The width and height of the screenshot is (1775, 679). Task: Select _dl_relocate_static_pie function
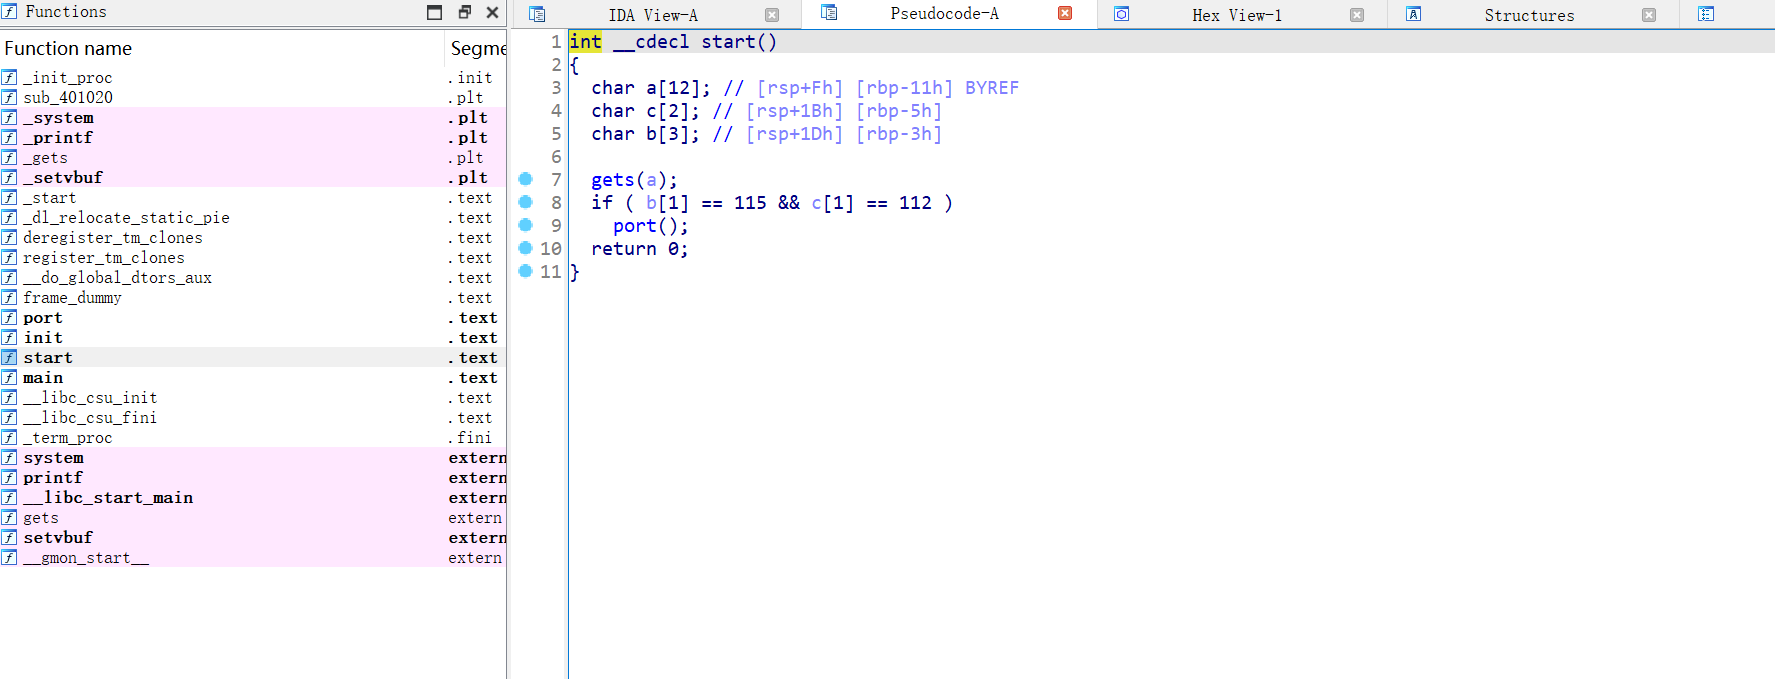pyautogui.click(x=253, y=217)
